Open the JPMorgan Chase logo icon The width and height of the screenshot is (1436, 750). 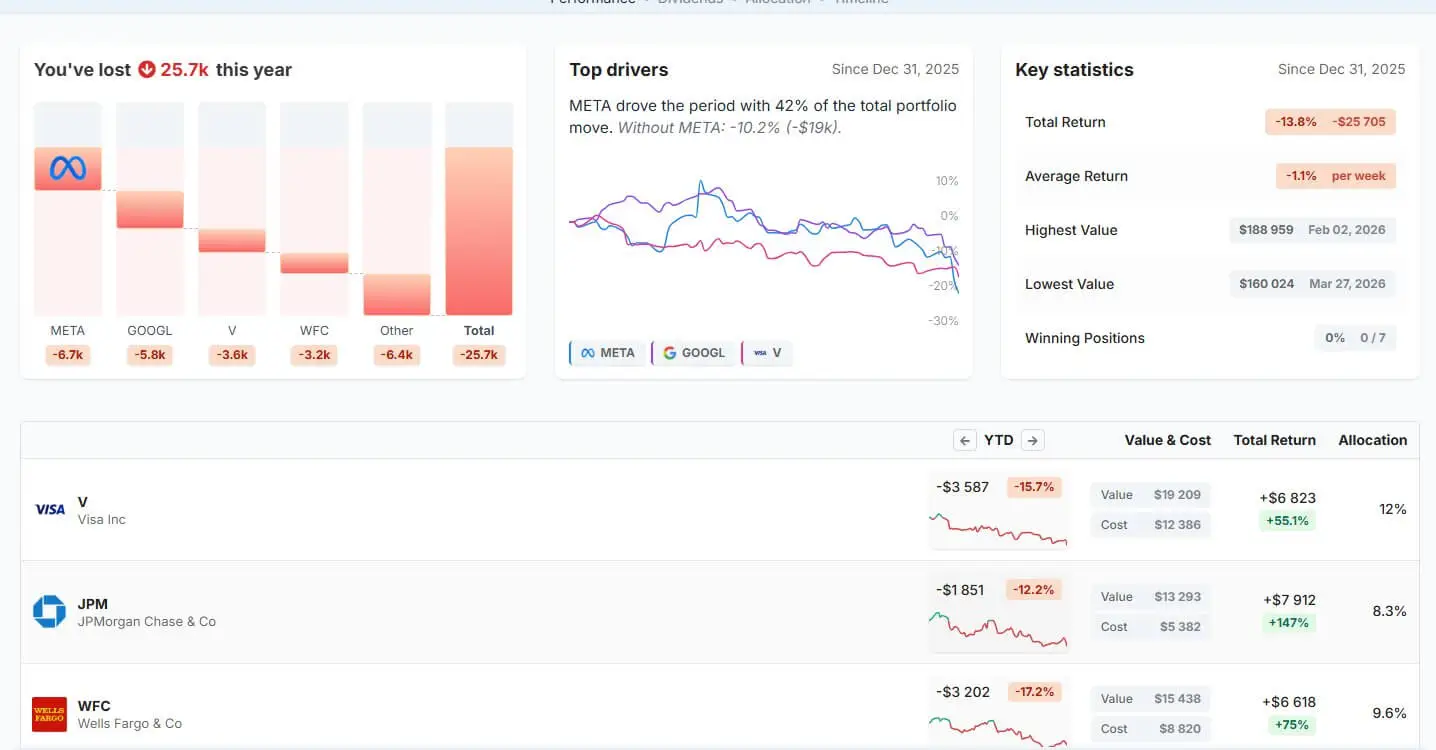point(49,611)
